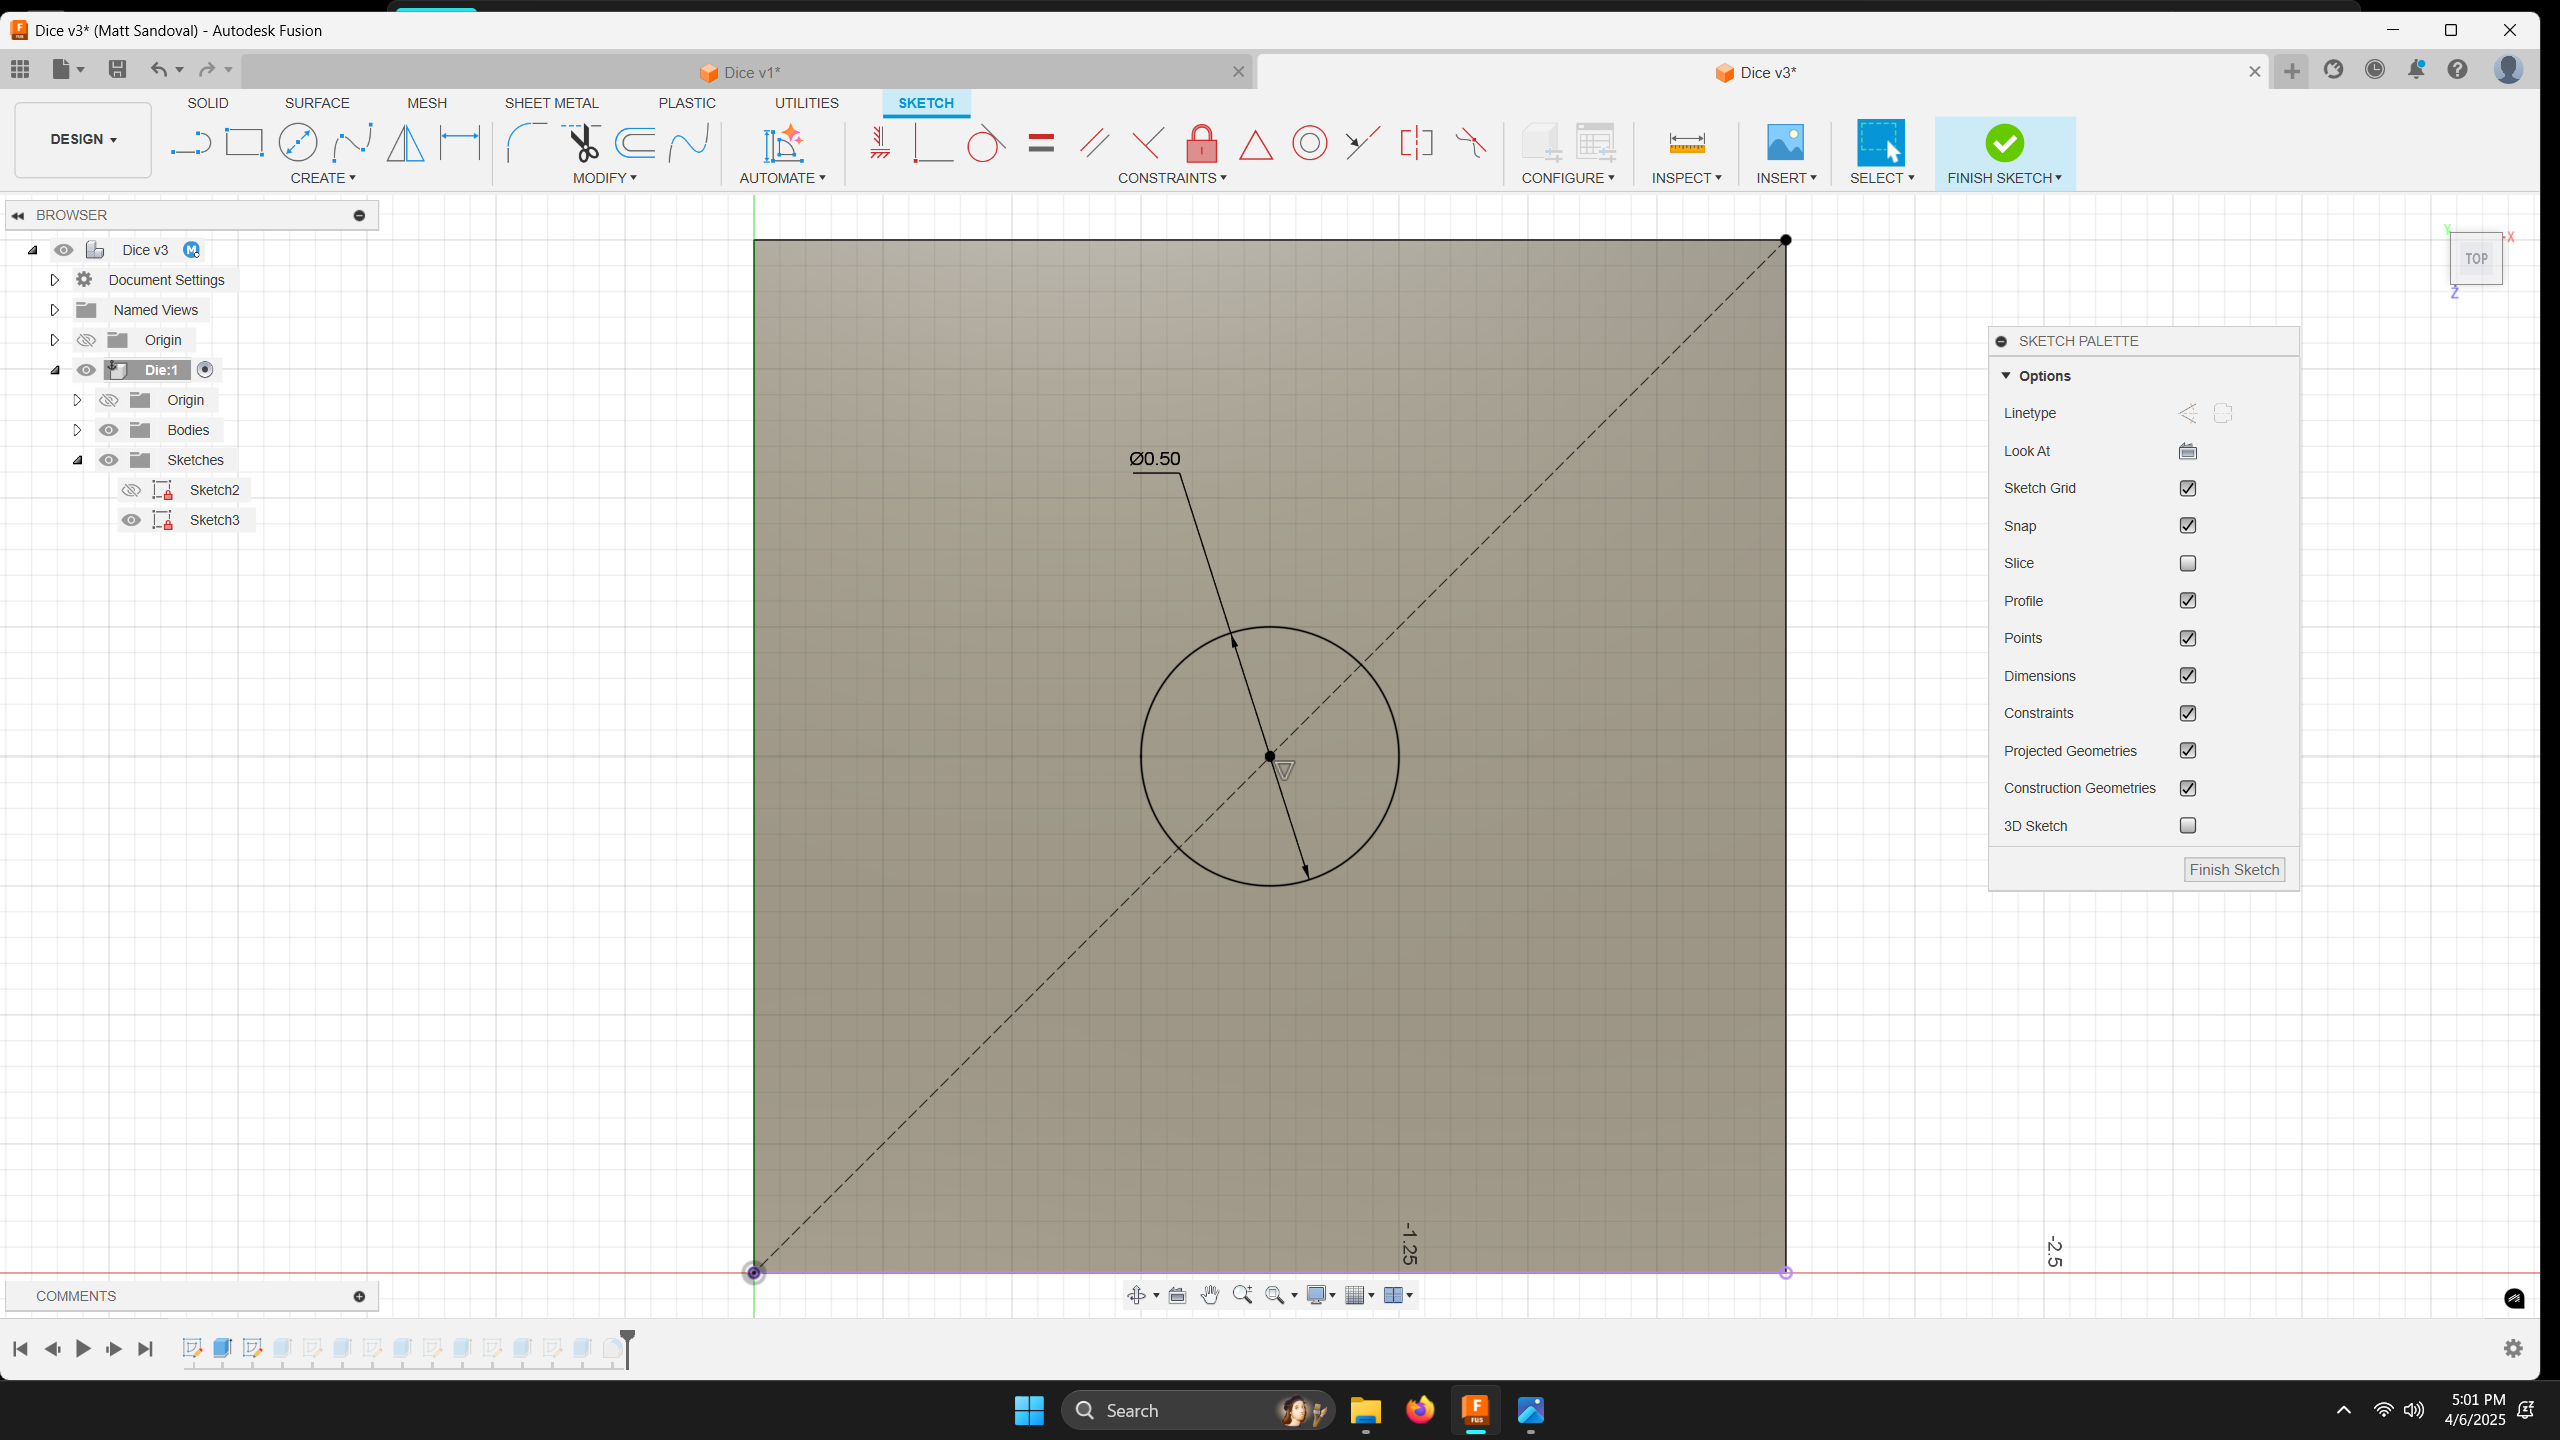Apply the Midpoint triangle constraint
The width and height of the screenshot is (2560, 1440).
[1256, 145]
